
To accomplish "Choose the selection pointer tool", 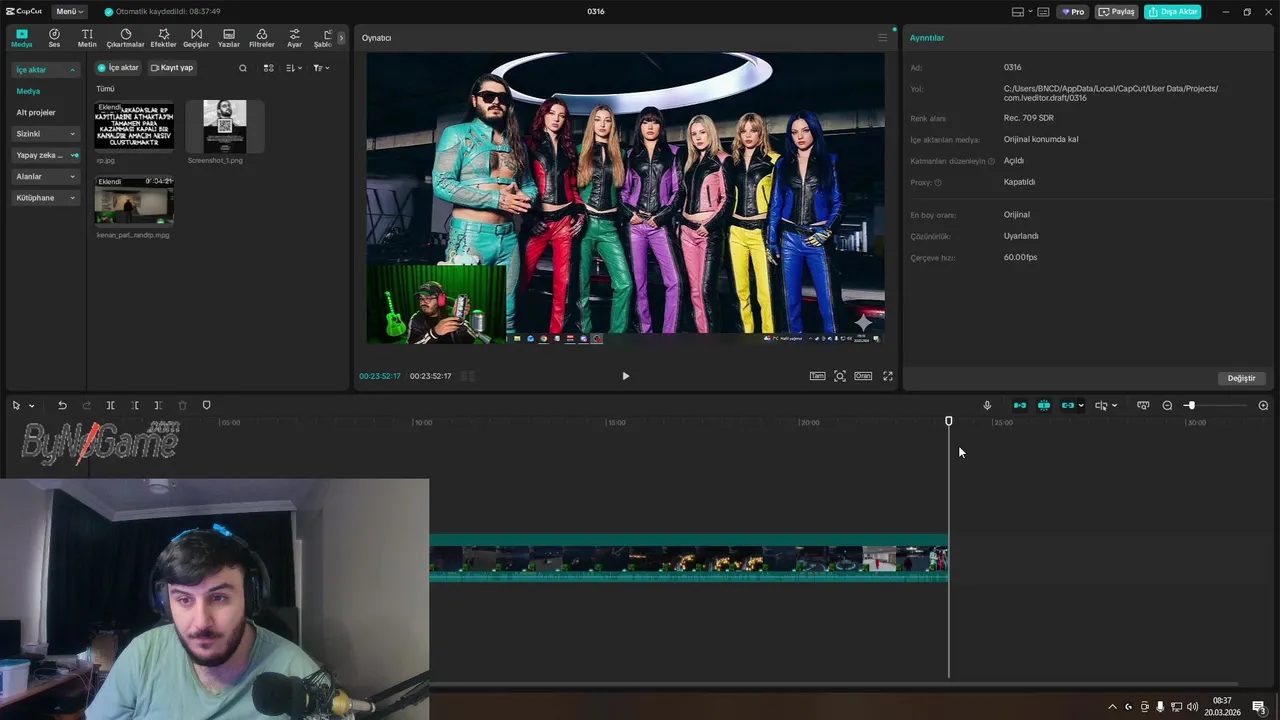I will [16, 405].
